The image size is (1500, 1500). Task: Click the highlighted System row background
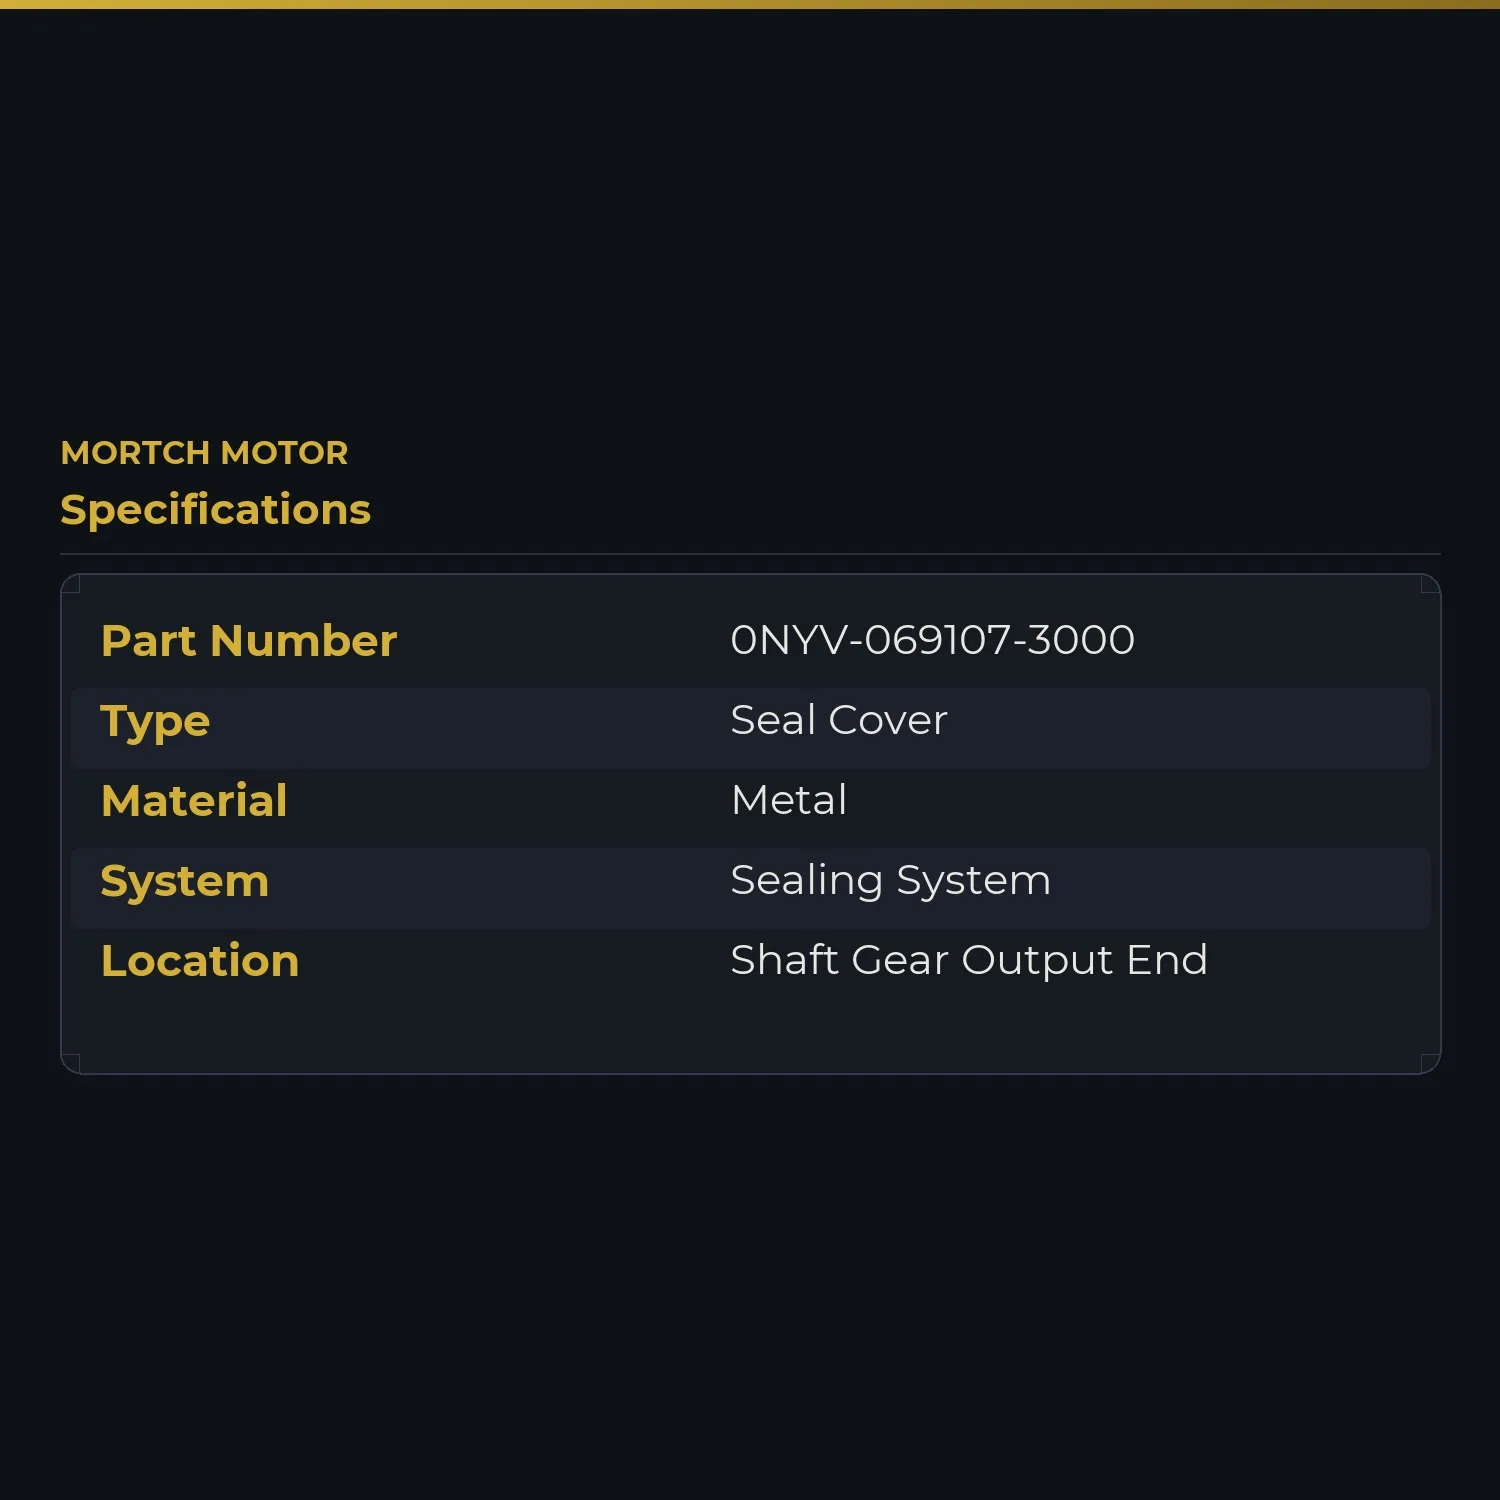pyautogui.click(x=750, y=888)
